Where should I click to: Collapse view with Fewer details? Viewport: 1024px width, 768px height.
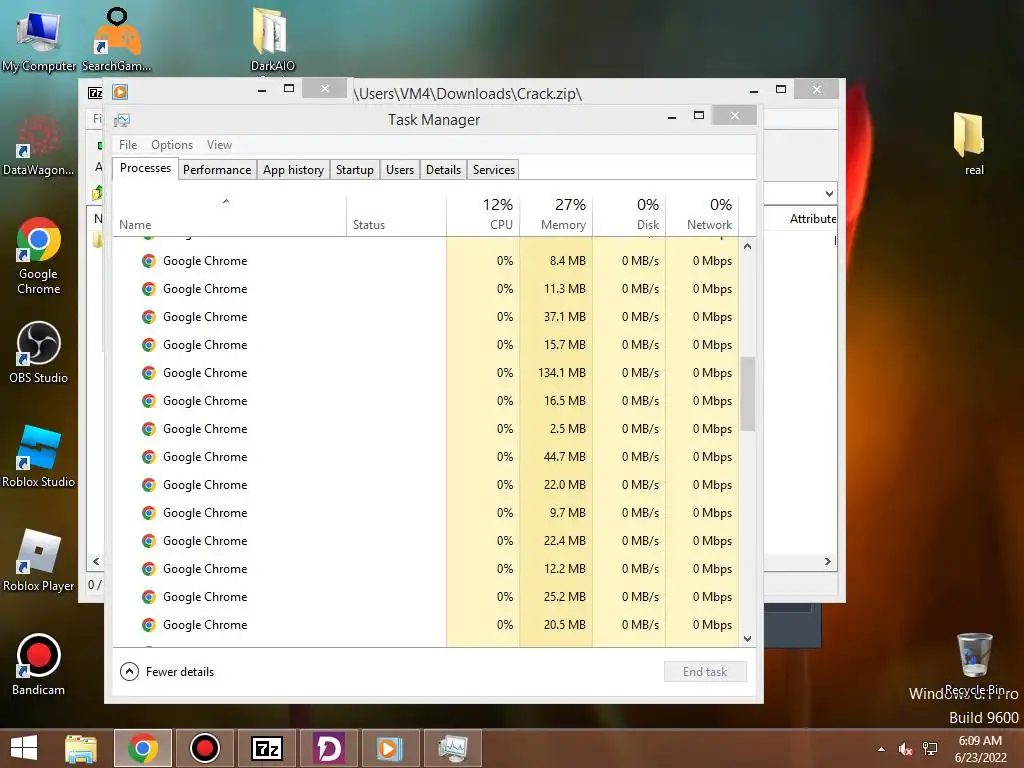(x=167, y=672)
